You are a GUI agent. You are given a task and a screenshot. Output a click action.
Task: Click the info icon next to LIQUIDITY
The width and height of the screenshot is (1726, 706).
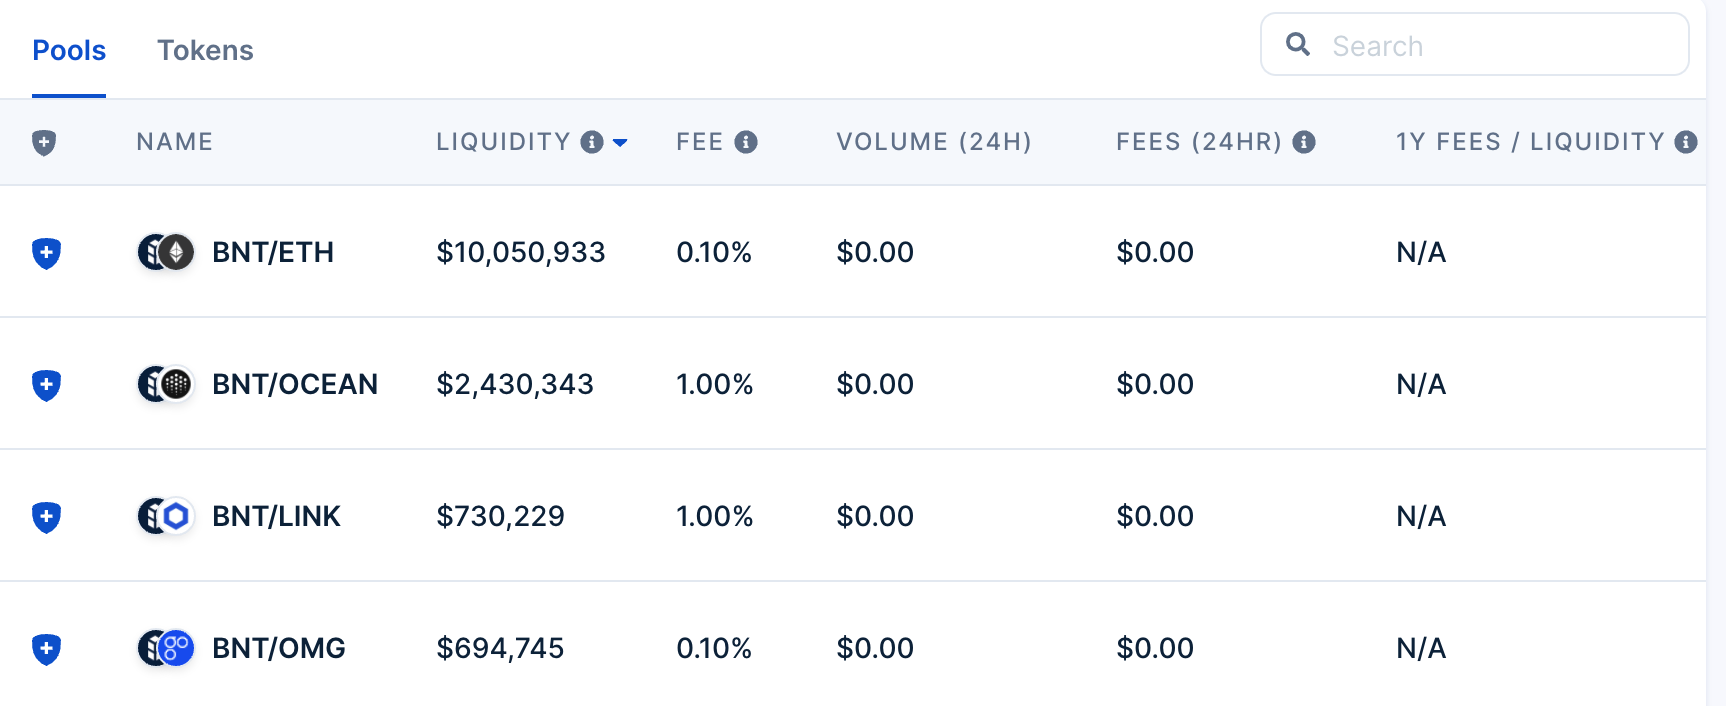(593, 142)
